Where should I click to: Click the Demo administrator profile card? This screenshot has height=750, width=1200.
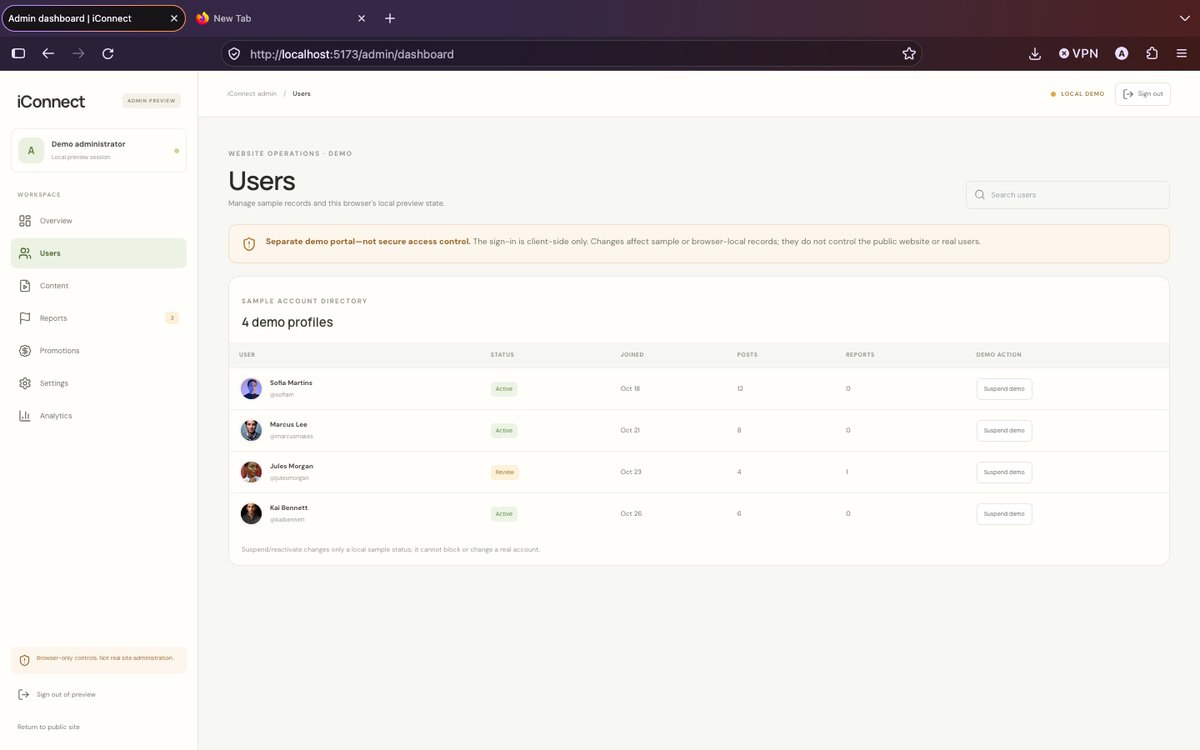click(98, 150)
